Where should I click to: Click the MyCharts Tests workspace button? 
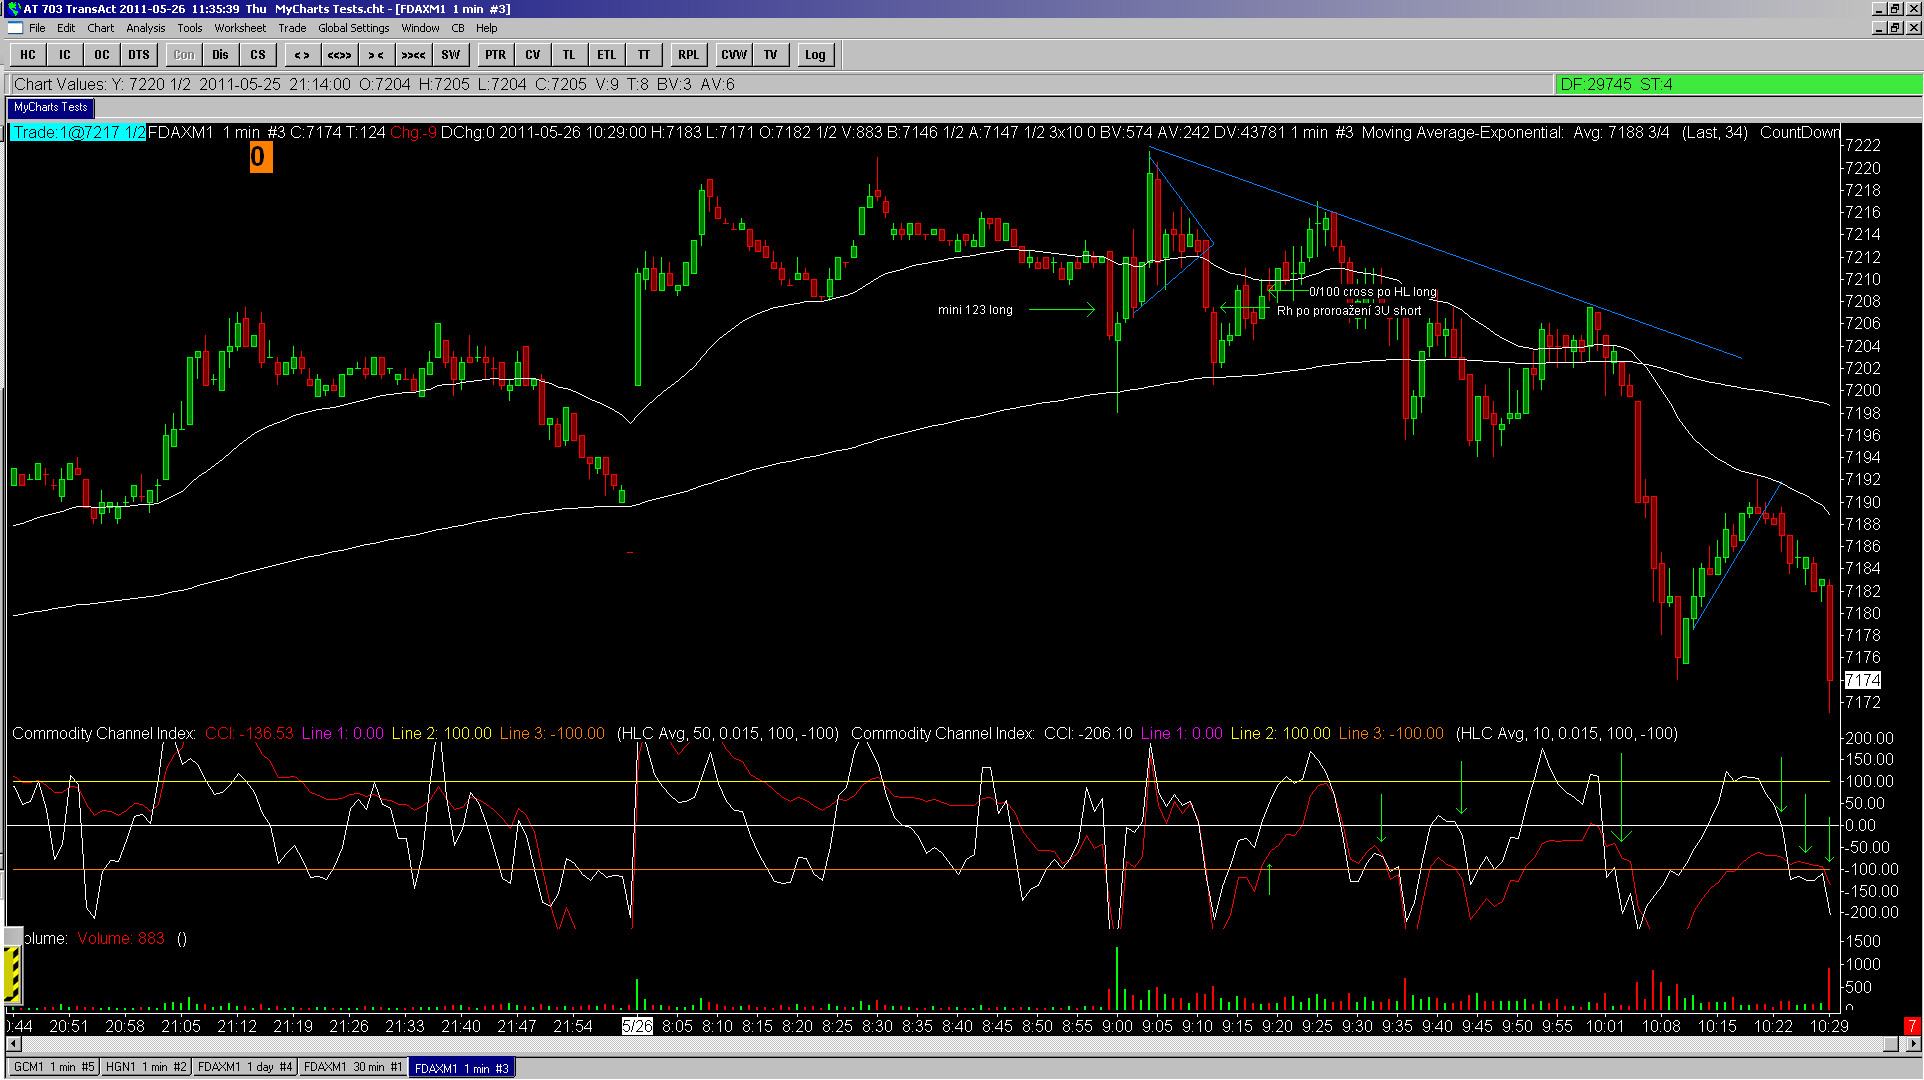click(51, 107)
